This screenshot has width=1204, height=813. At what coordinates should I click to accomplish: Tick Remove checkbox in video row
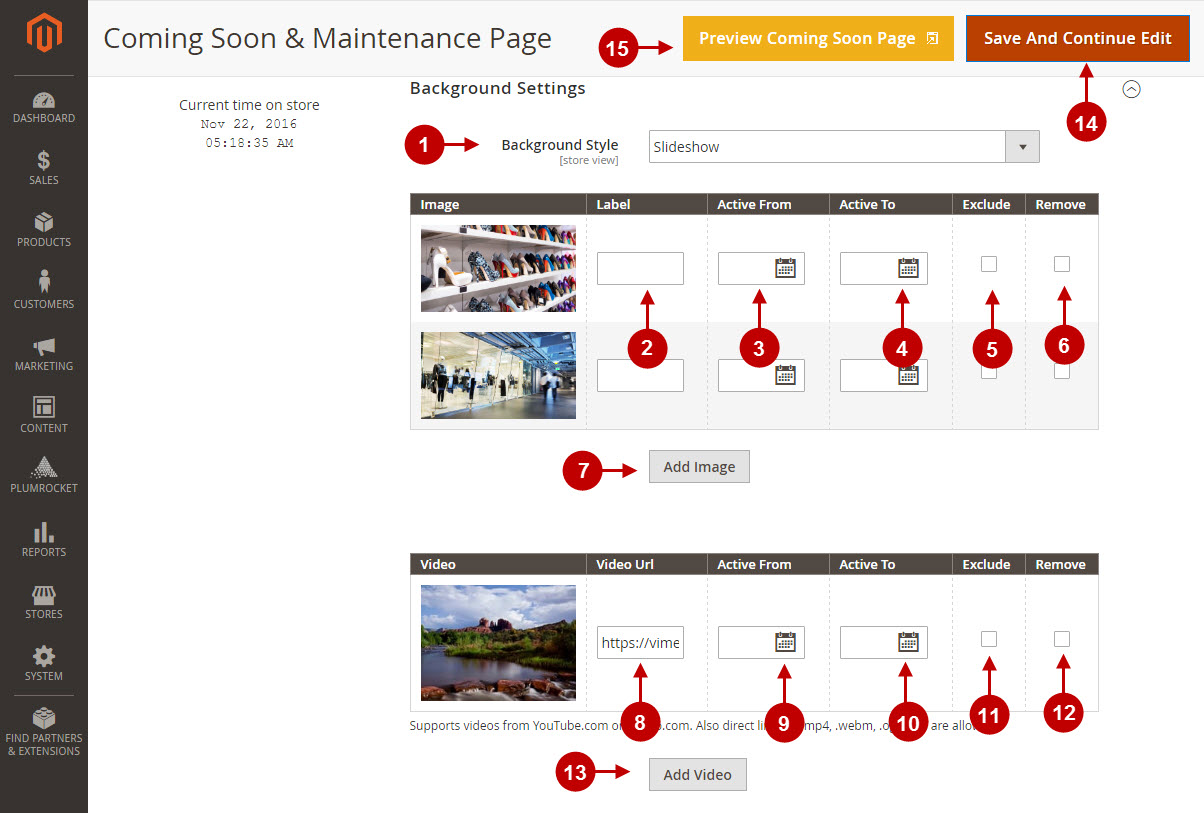[x=1062, y=638]
